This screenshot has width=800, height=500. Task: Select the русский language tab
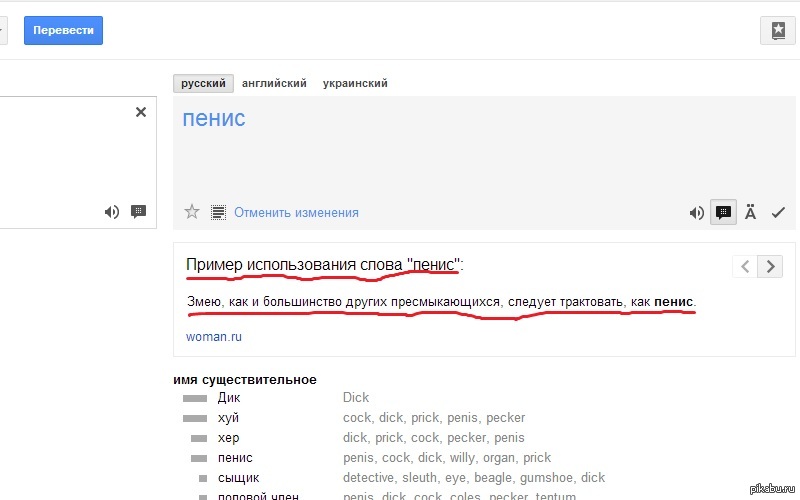coord(203,84)
